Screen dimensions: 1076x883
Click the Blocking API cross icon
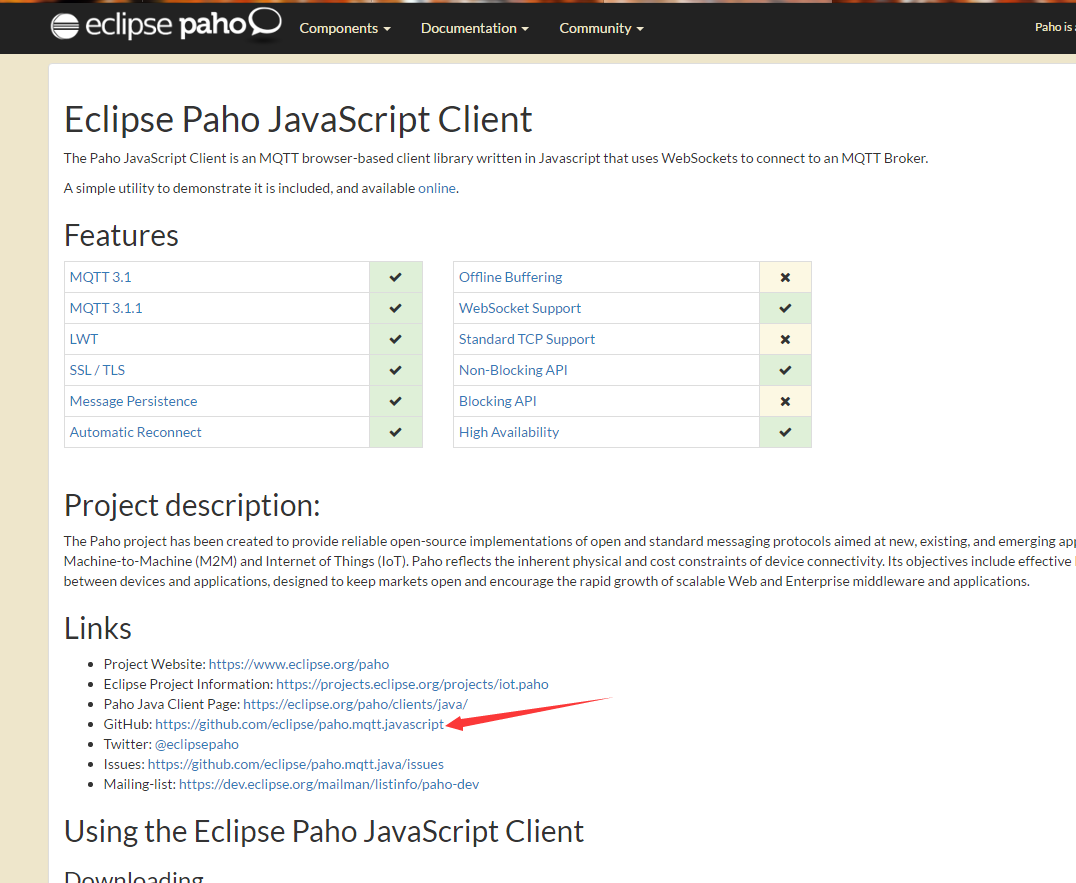(785, 401)
